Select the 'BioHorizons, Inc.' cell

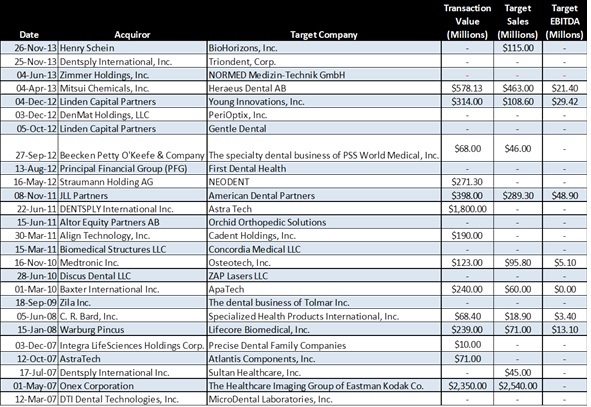(x=324, y=48)
